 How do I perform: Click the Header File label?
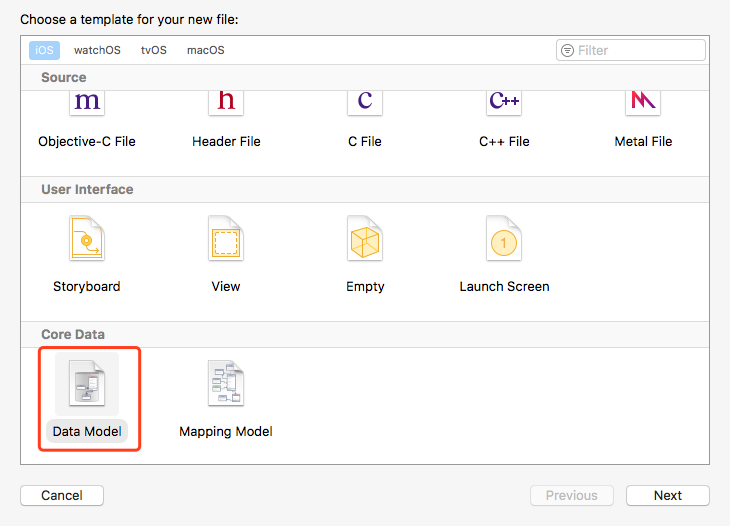(226, 142)
